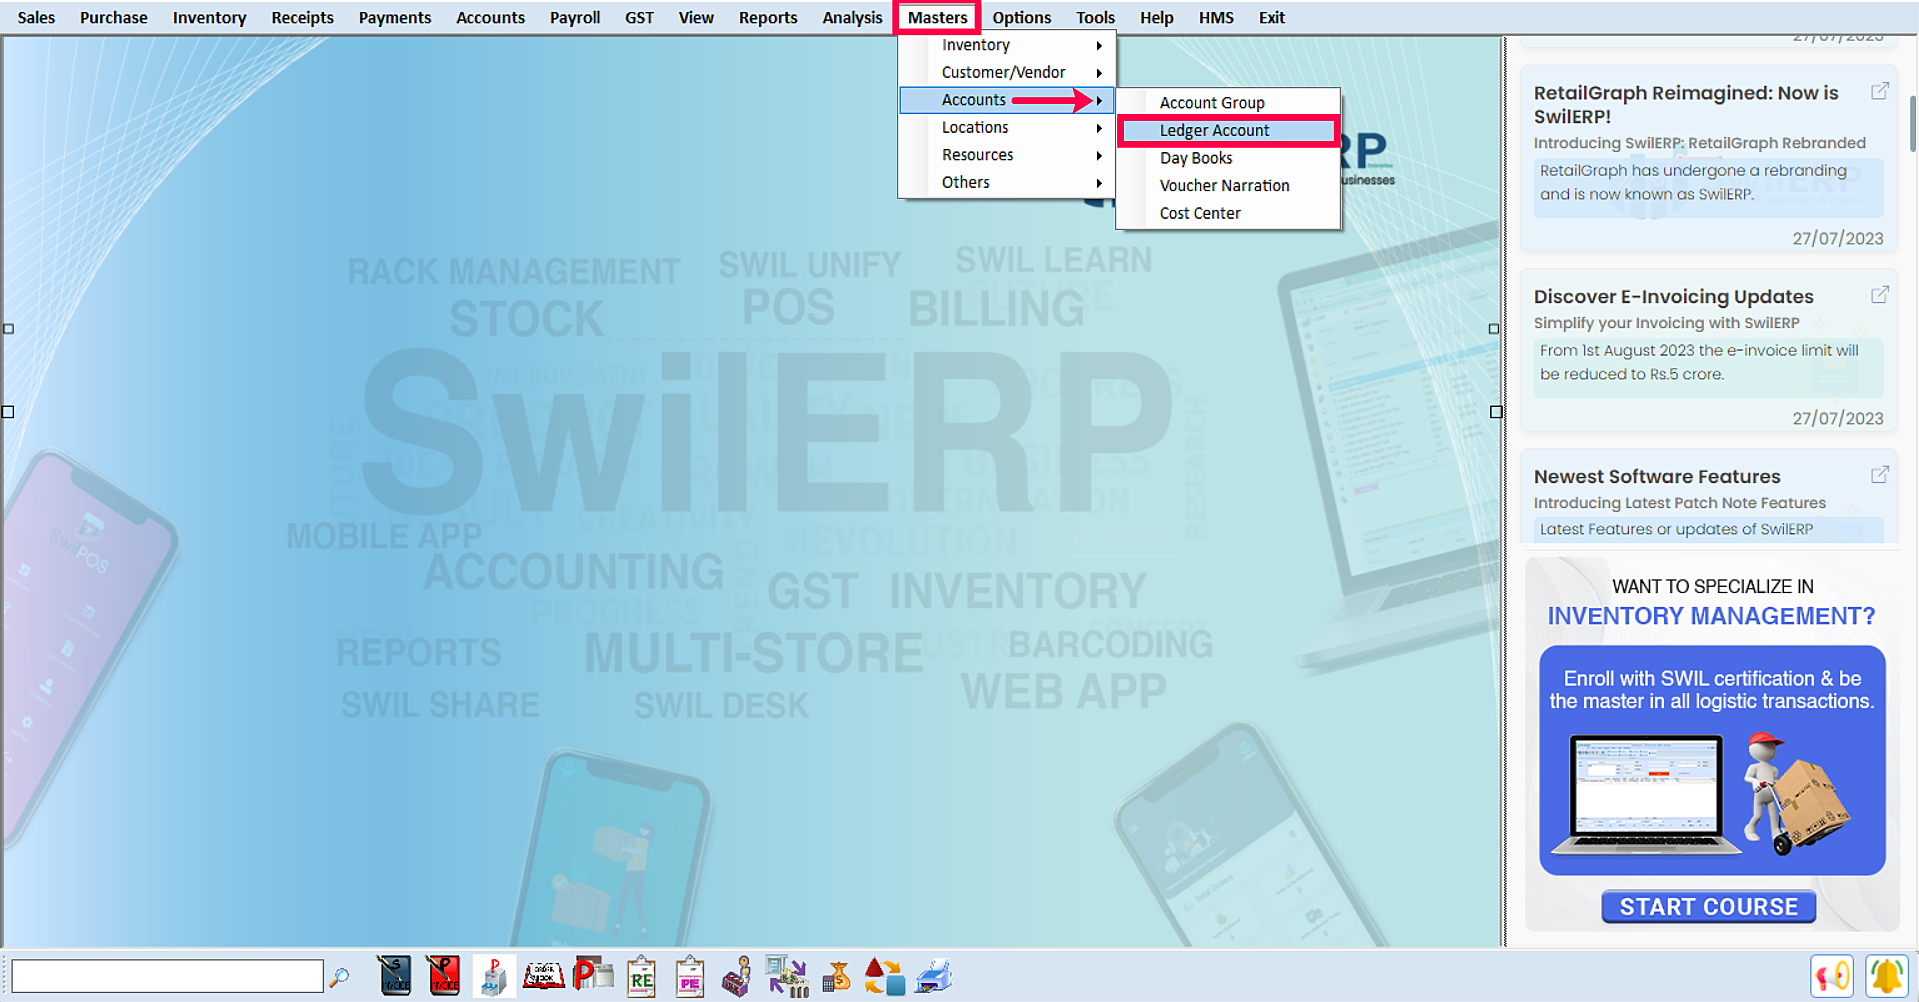Screen dimensions: 1919x1002
Task: Expand Accounts submenu under Masters
Action: (1007, 100)
